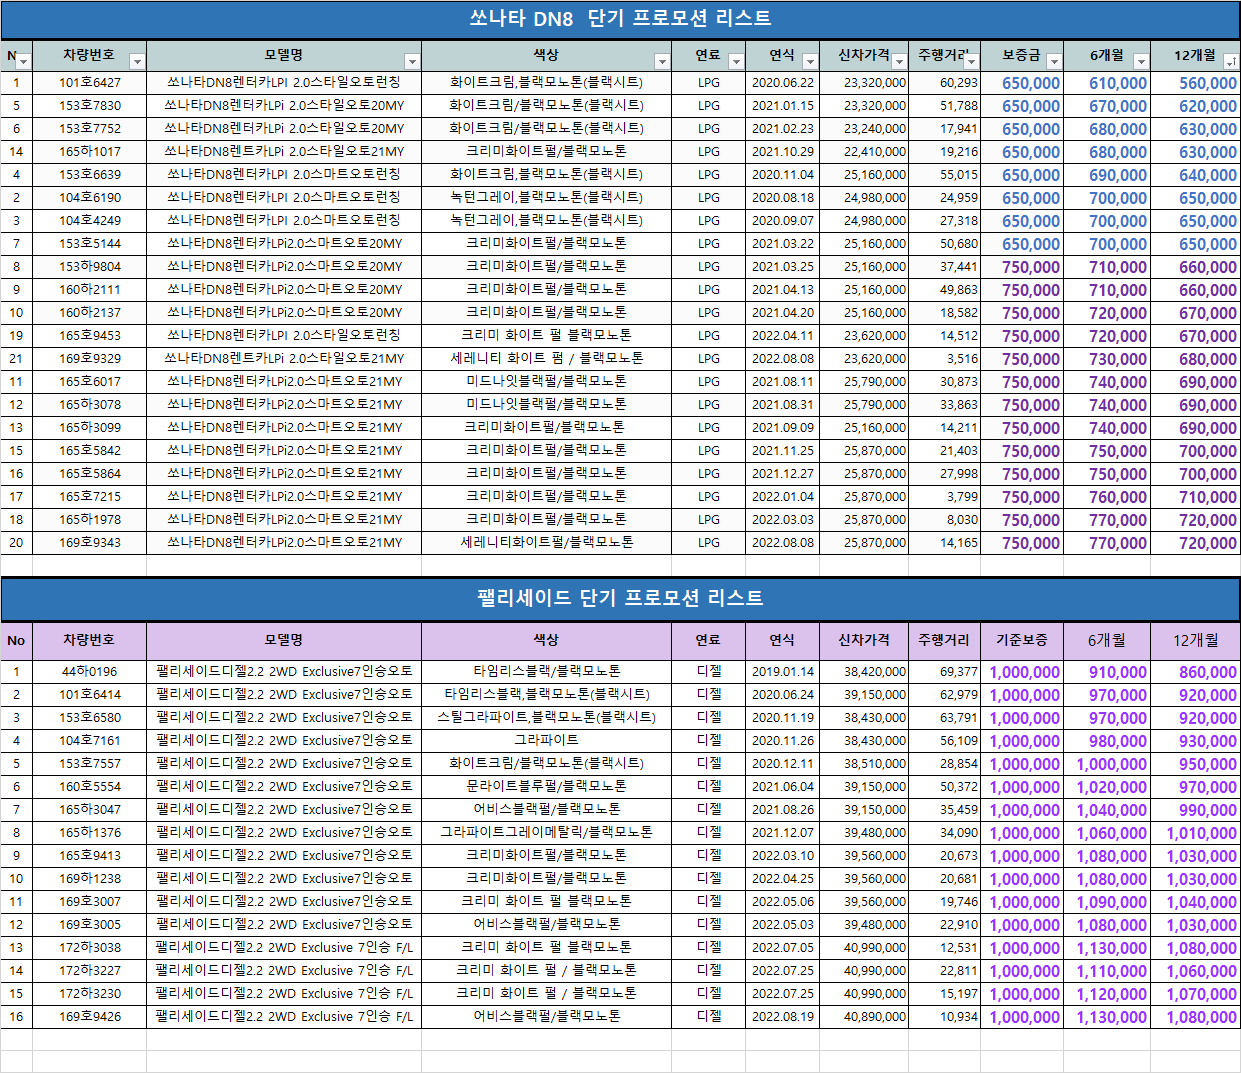Click the 12개월 value 680,000
1241x1073 pixels.
tap(1195, 359)
